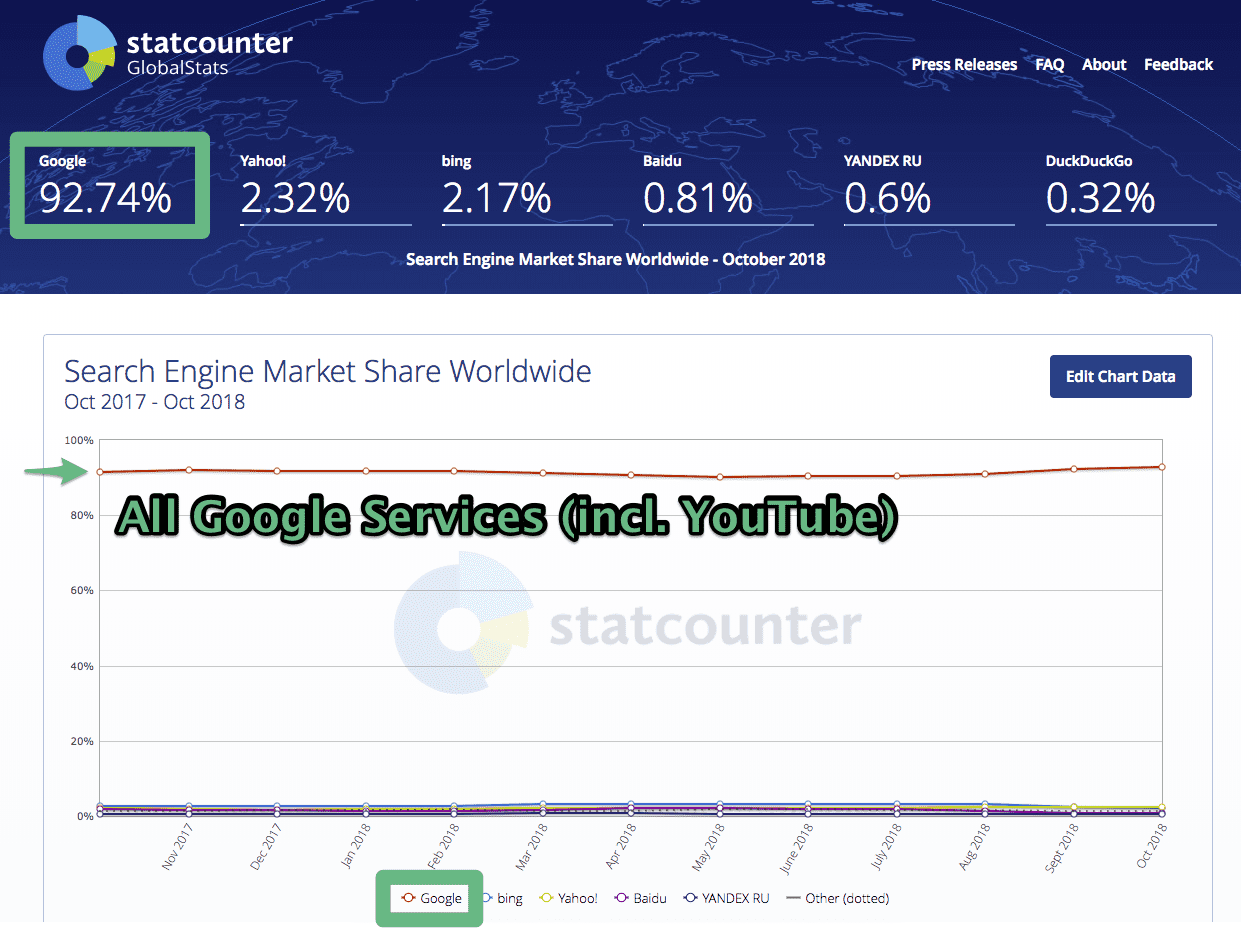Click the Nov 2017 Google data point
Screen dimensions: 1241x928
point(189,468)
